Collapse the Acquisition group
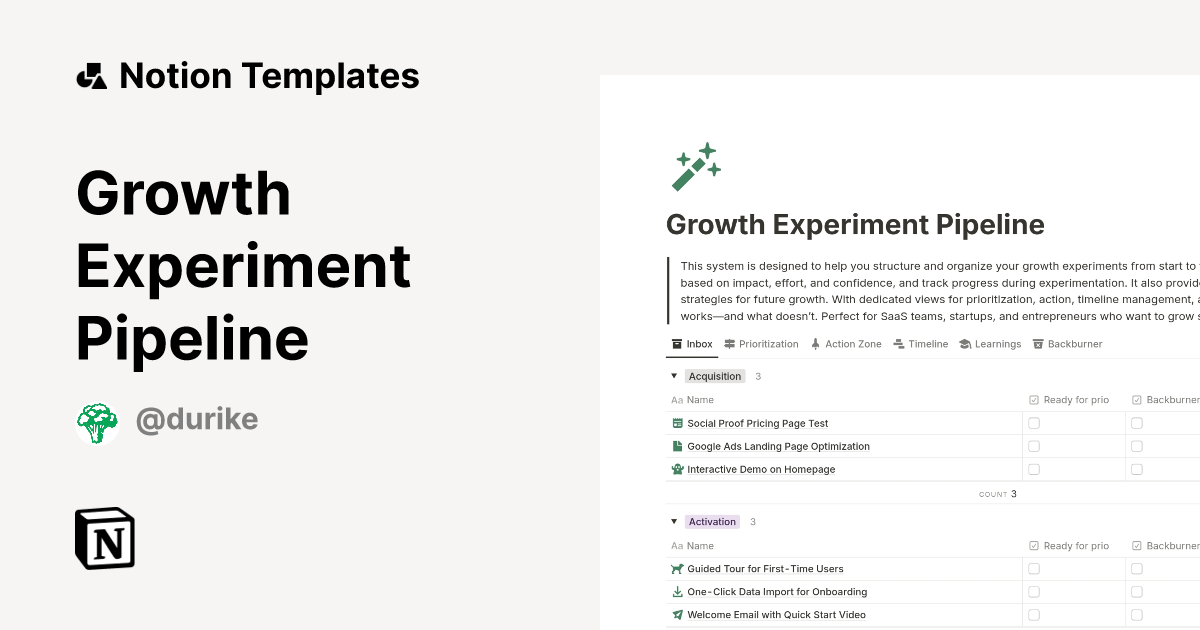Image resolution: width=1200 pixels, height=630 pixels. coord(674,375)
